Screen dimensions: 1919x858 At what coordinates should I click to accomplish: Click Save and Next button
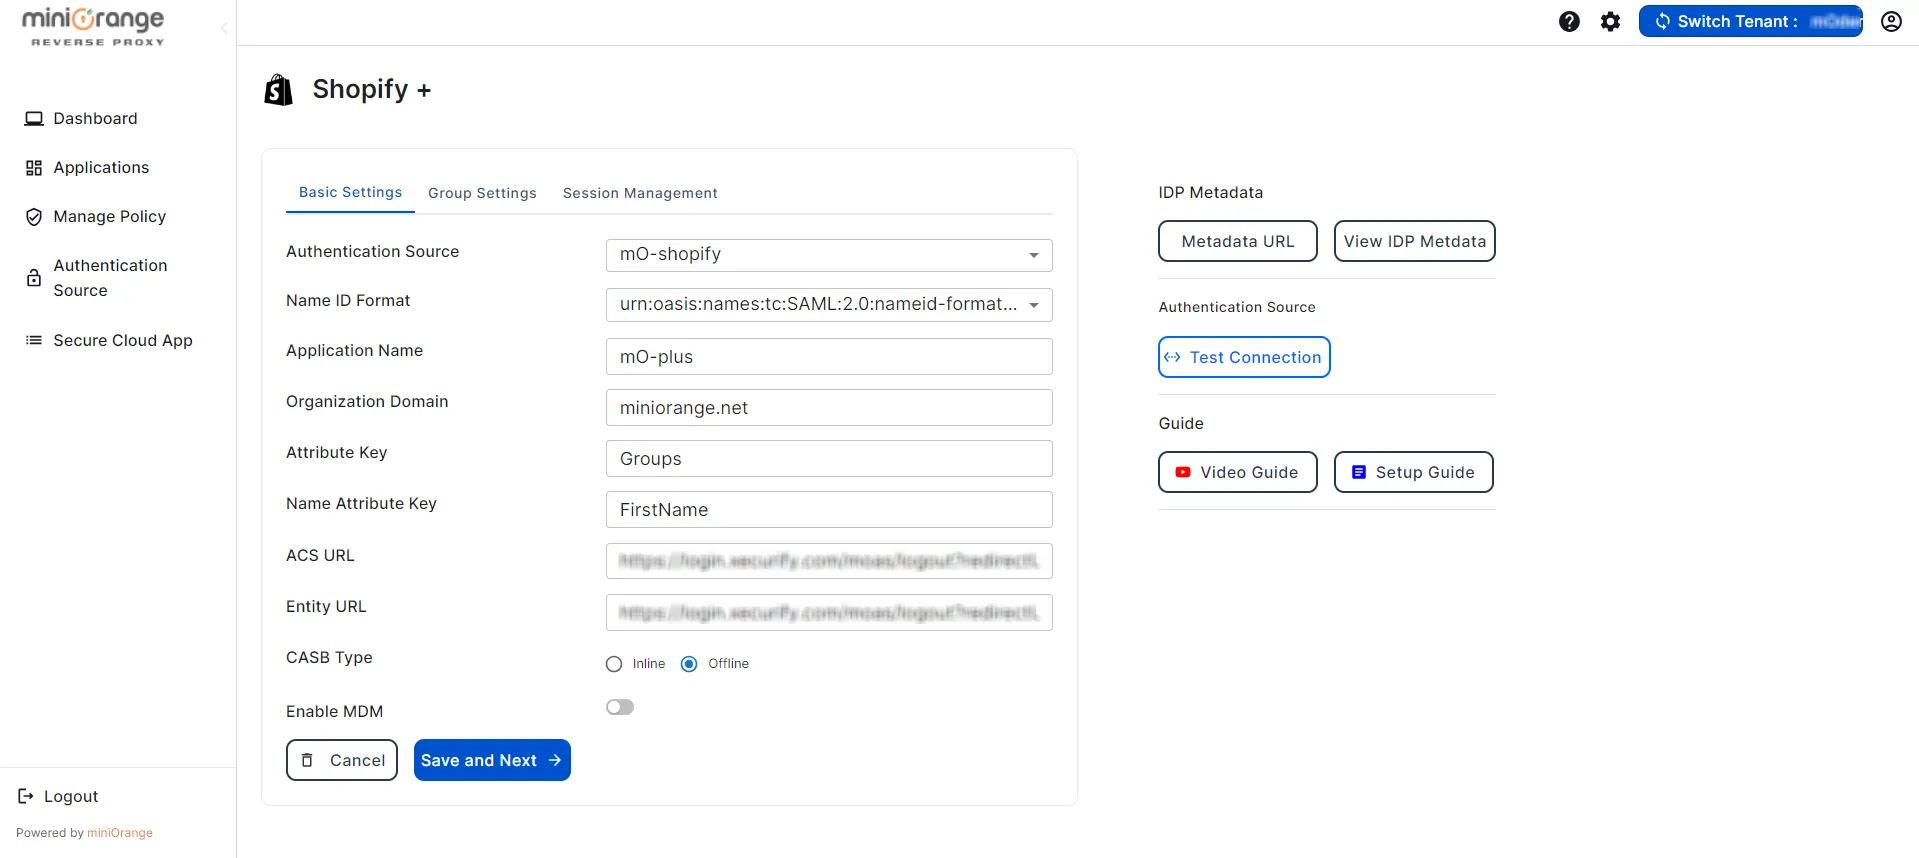pos(492,760)
